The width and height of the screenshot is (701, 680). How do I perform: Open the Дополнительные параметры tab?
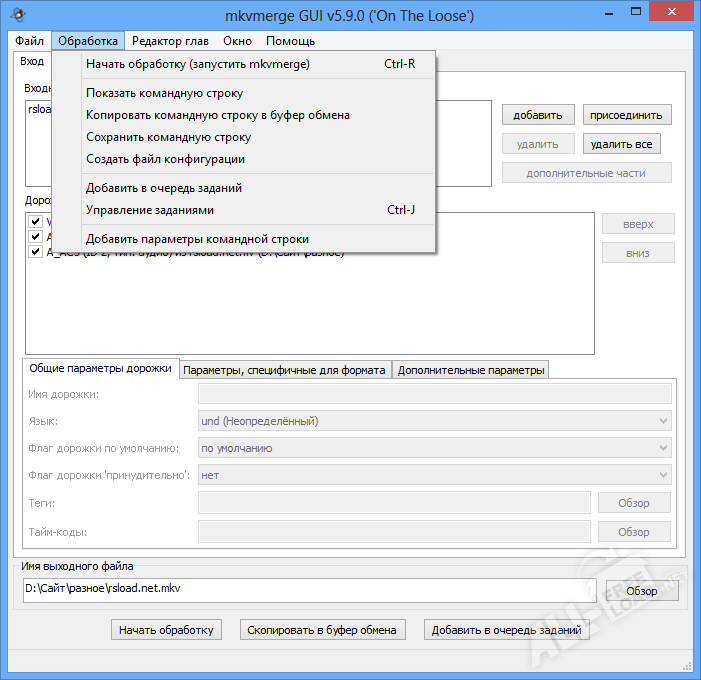tap(471, 370)
